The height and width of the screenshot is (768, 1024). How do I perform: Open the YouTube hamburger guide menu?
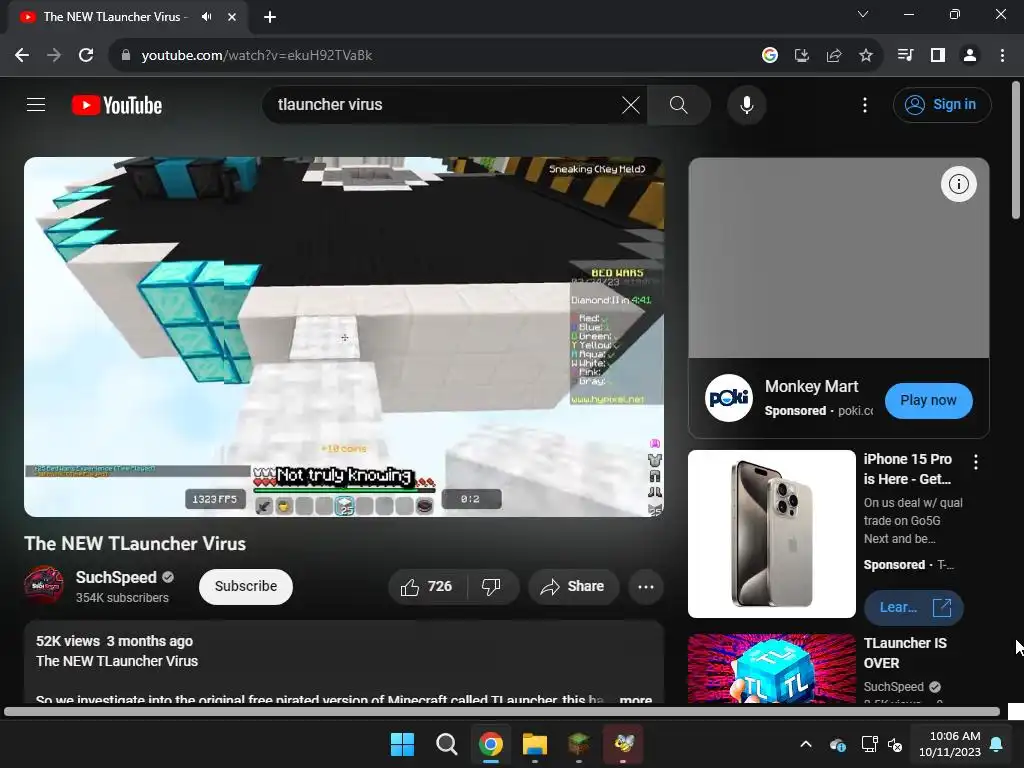point(36,104)
